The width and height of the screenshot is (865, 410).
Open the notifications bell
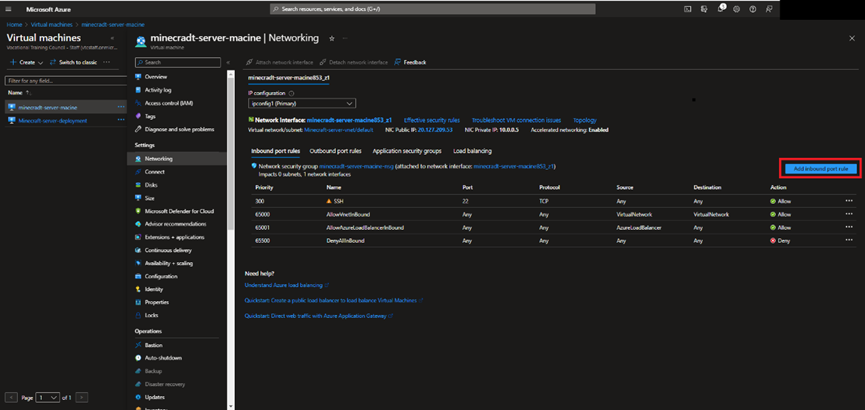[x=720, y=9]
